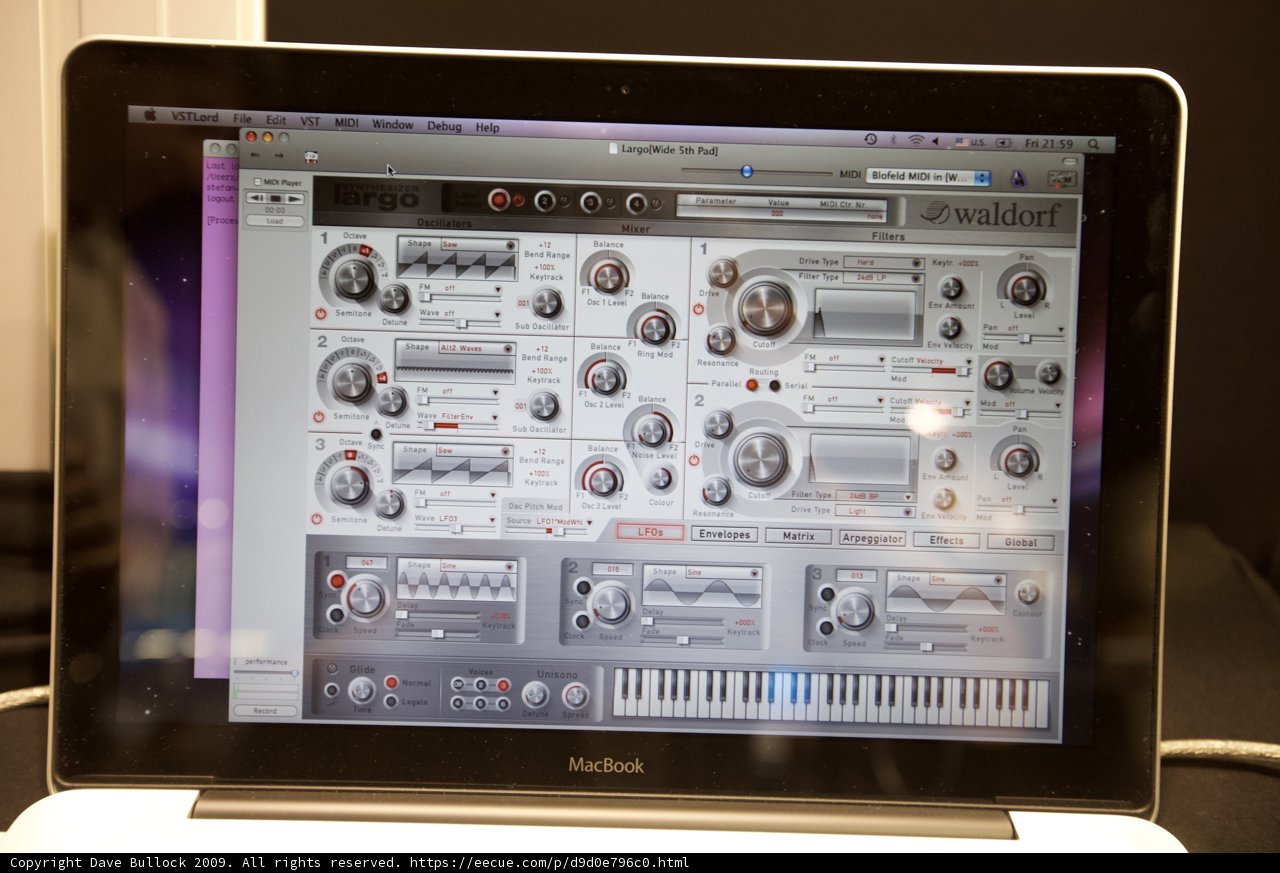1280x873 pixels.
Task: Open Oscillator 3 Shape dropdown
Action: 474,450
